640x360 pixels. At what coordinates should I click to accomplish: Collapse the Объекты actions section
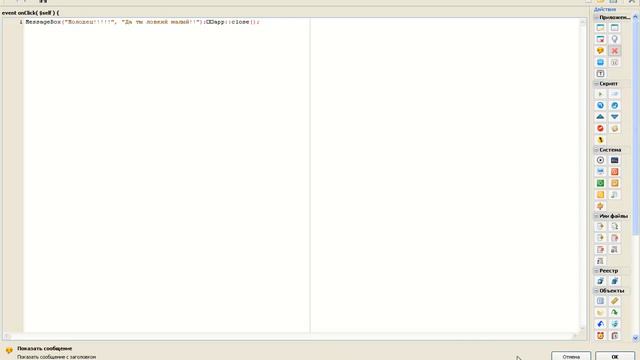(596, 291)
